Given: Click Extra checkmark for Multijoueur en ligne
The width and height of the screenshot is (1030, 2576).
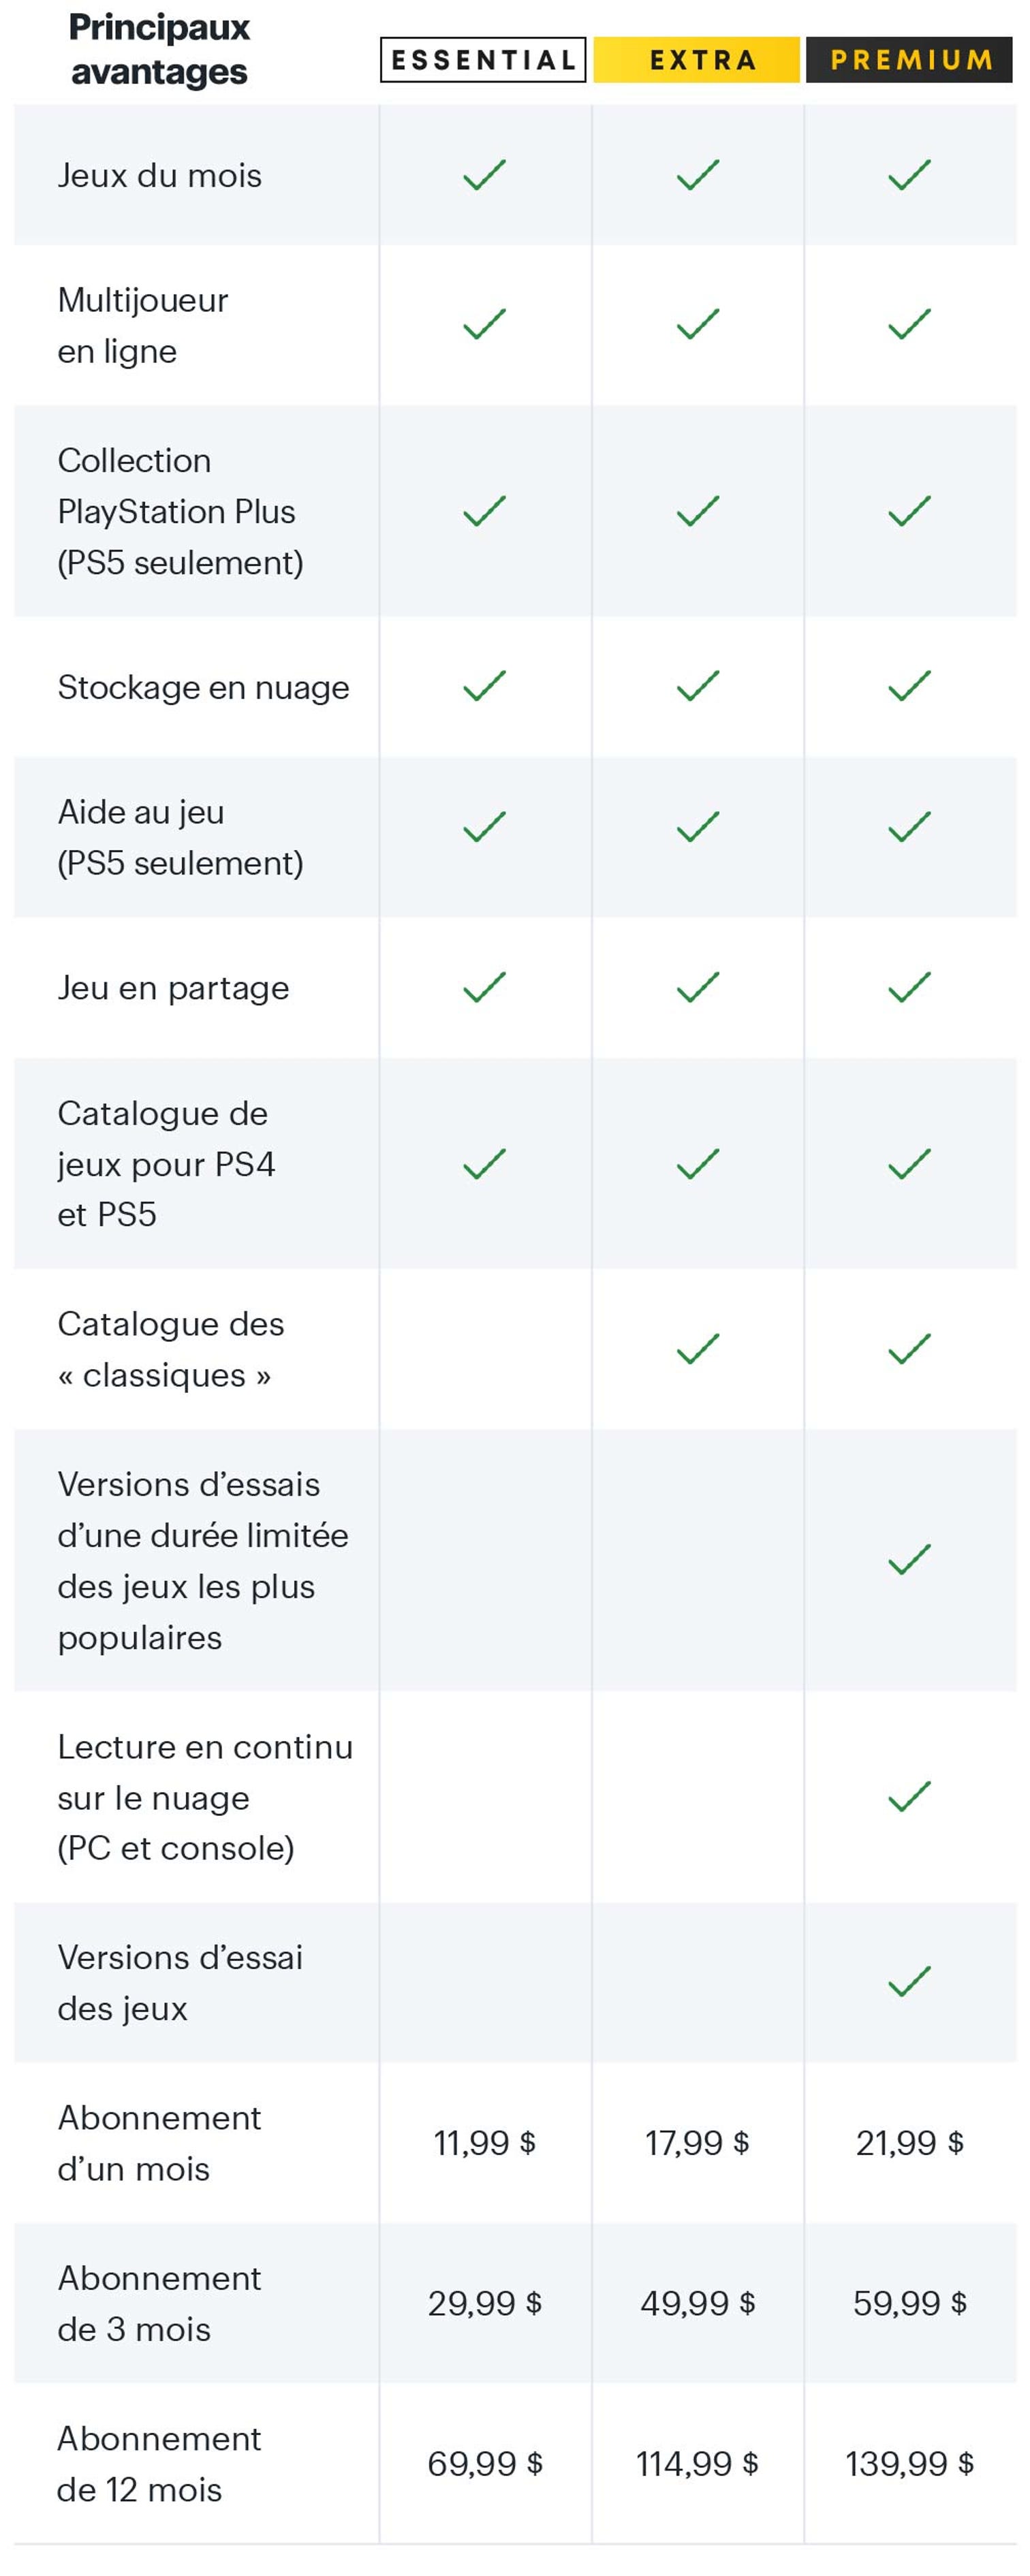Looking at the screenshot, I should pos(697,325).
